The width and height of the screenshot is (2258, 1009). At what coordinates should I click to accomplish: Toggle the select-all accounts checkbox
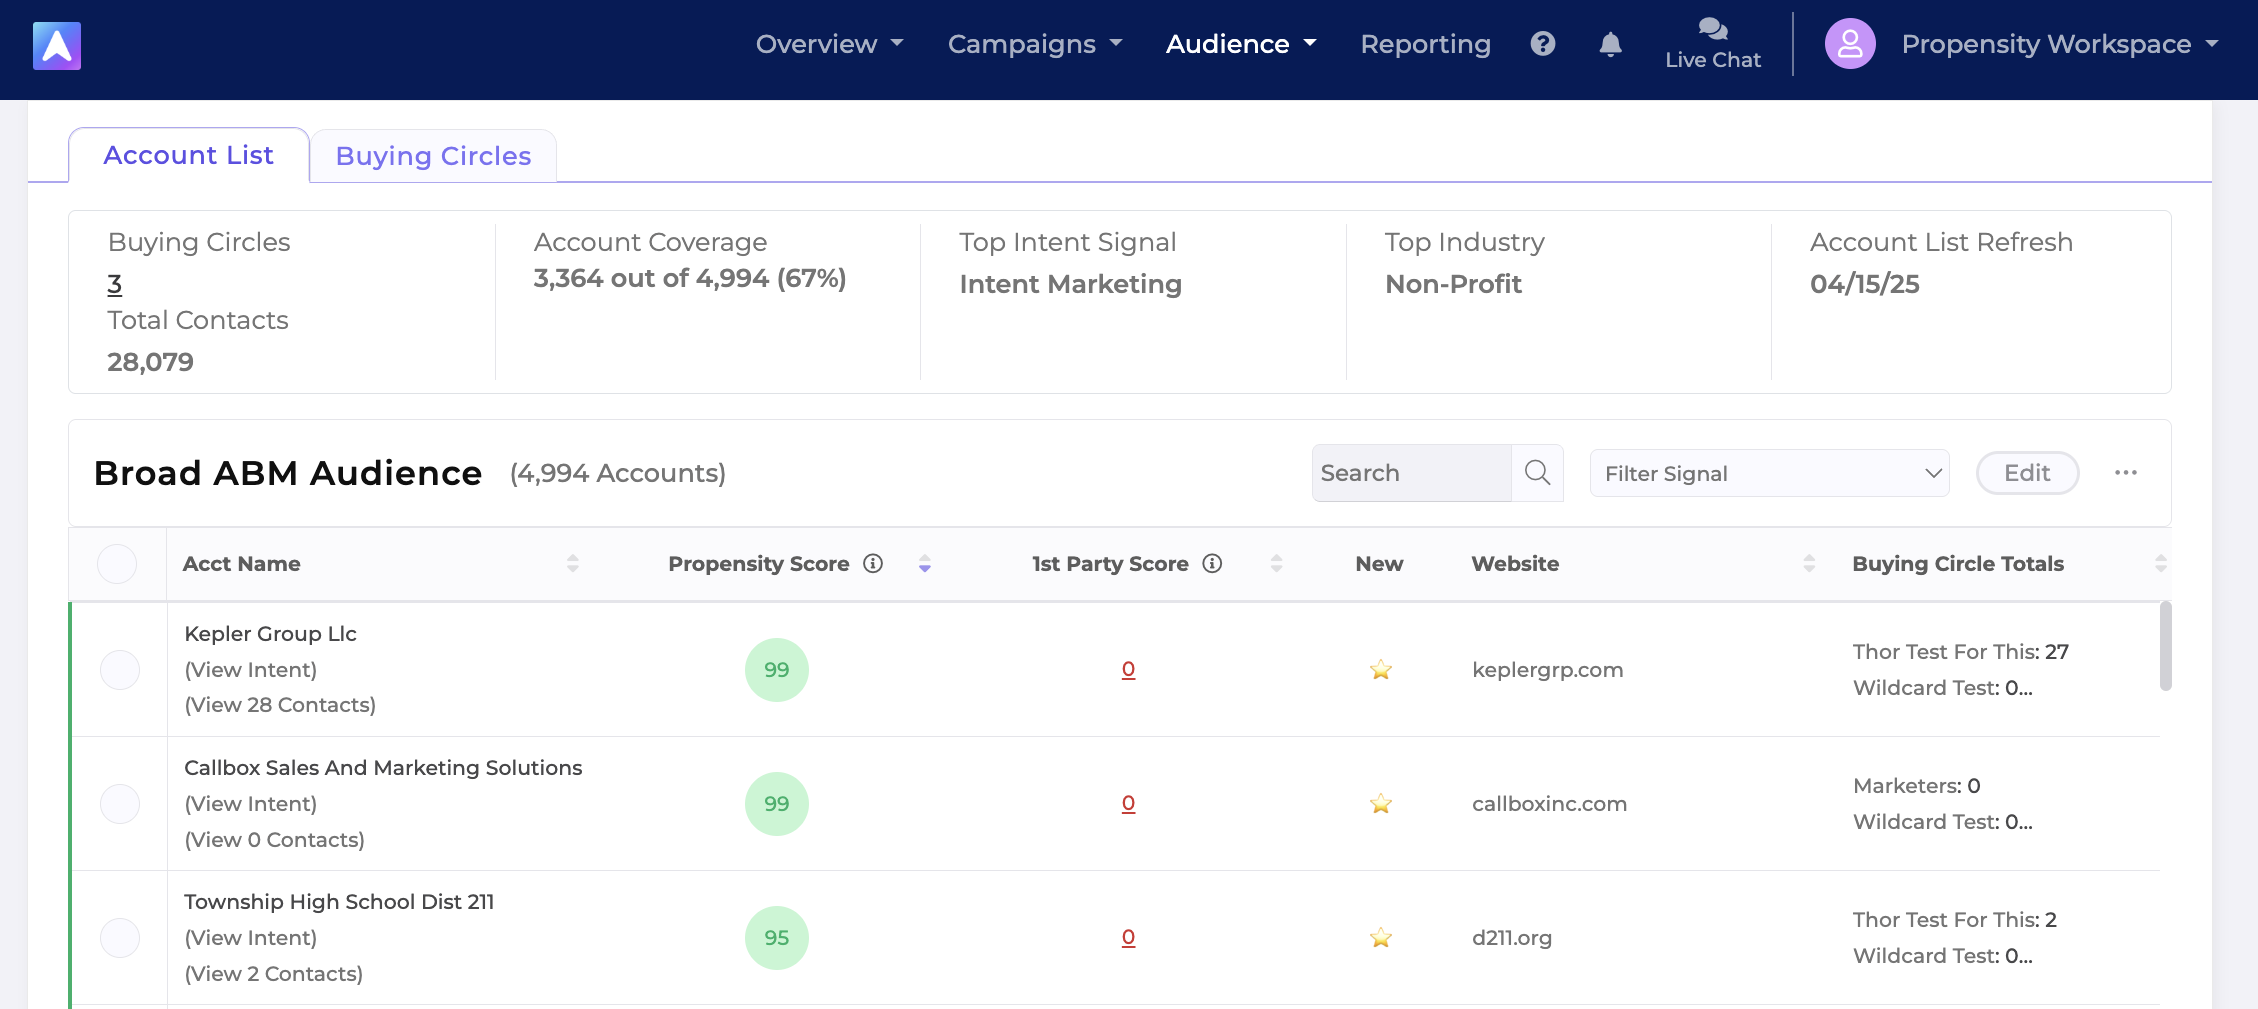point(117,564)
